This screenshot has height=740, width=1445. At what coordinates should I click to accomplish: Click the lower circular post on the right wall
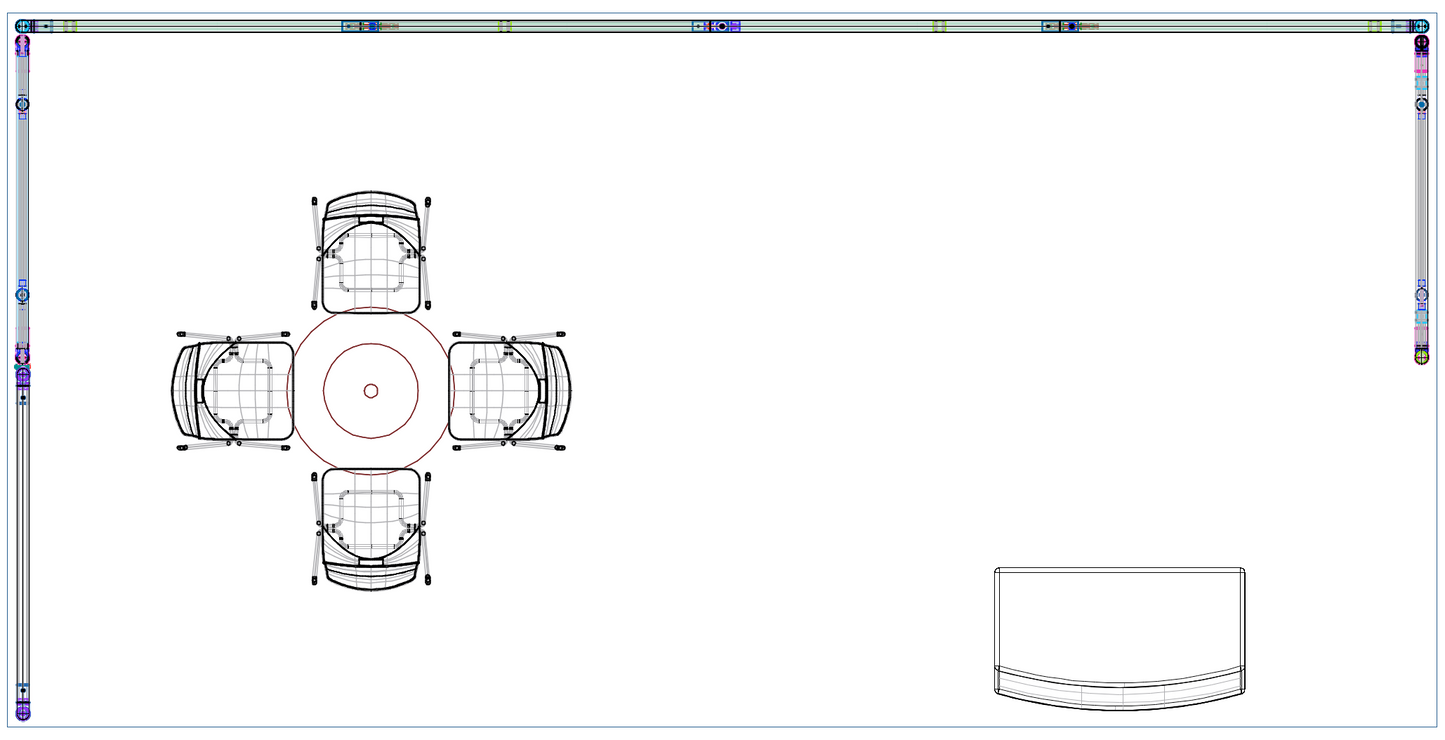(1421, 295)
